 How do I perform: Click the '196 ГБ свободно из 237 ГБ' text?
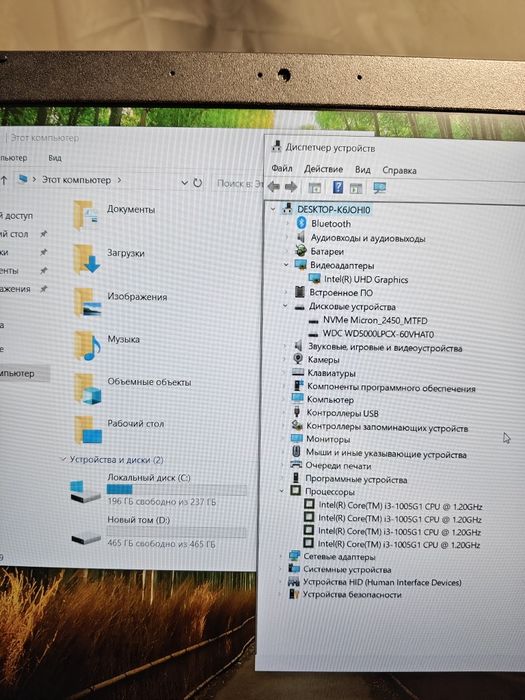(x=162, y=501)
